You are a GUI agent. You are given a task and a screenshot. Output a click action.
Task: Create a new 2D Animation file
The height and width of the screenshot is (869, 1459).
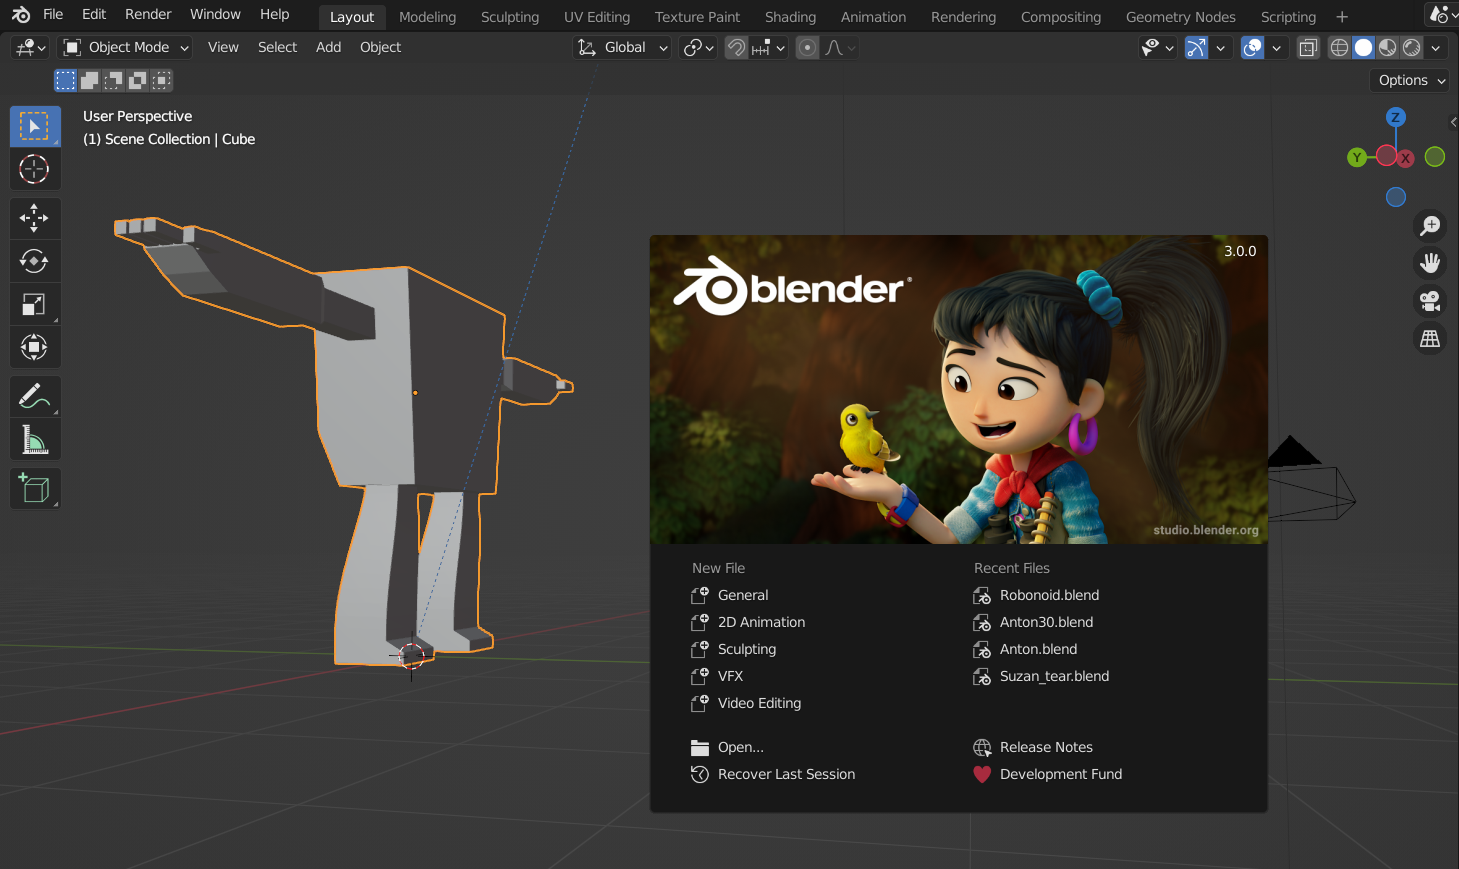click(747, 622)
